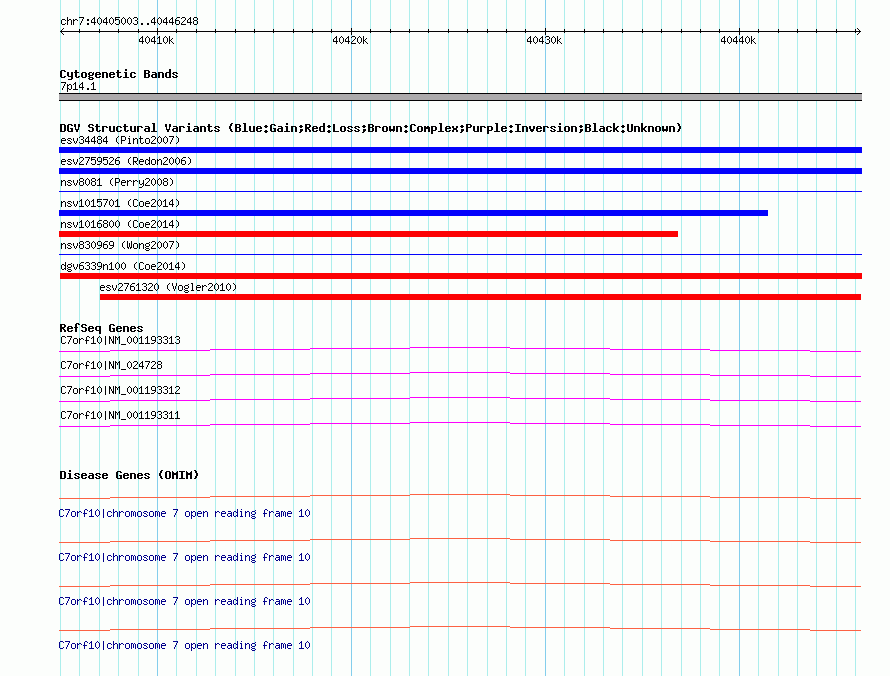Click the blue bar under nsv1015701
890x676 pixels.
click(x=413, y=213)
